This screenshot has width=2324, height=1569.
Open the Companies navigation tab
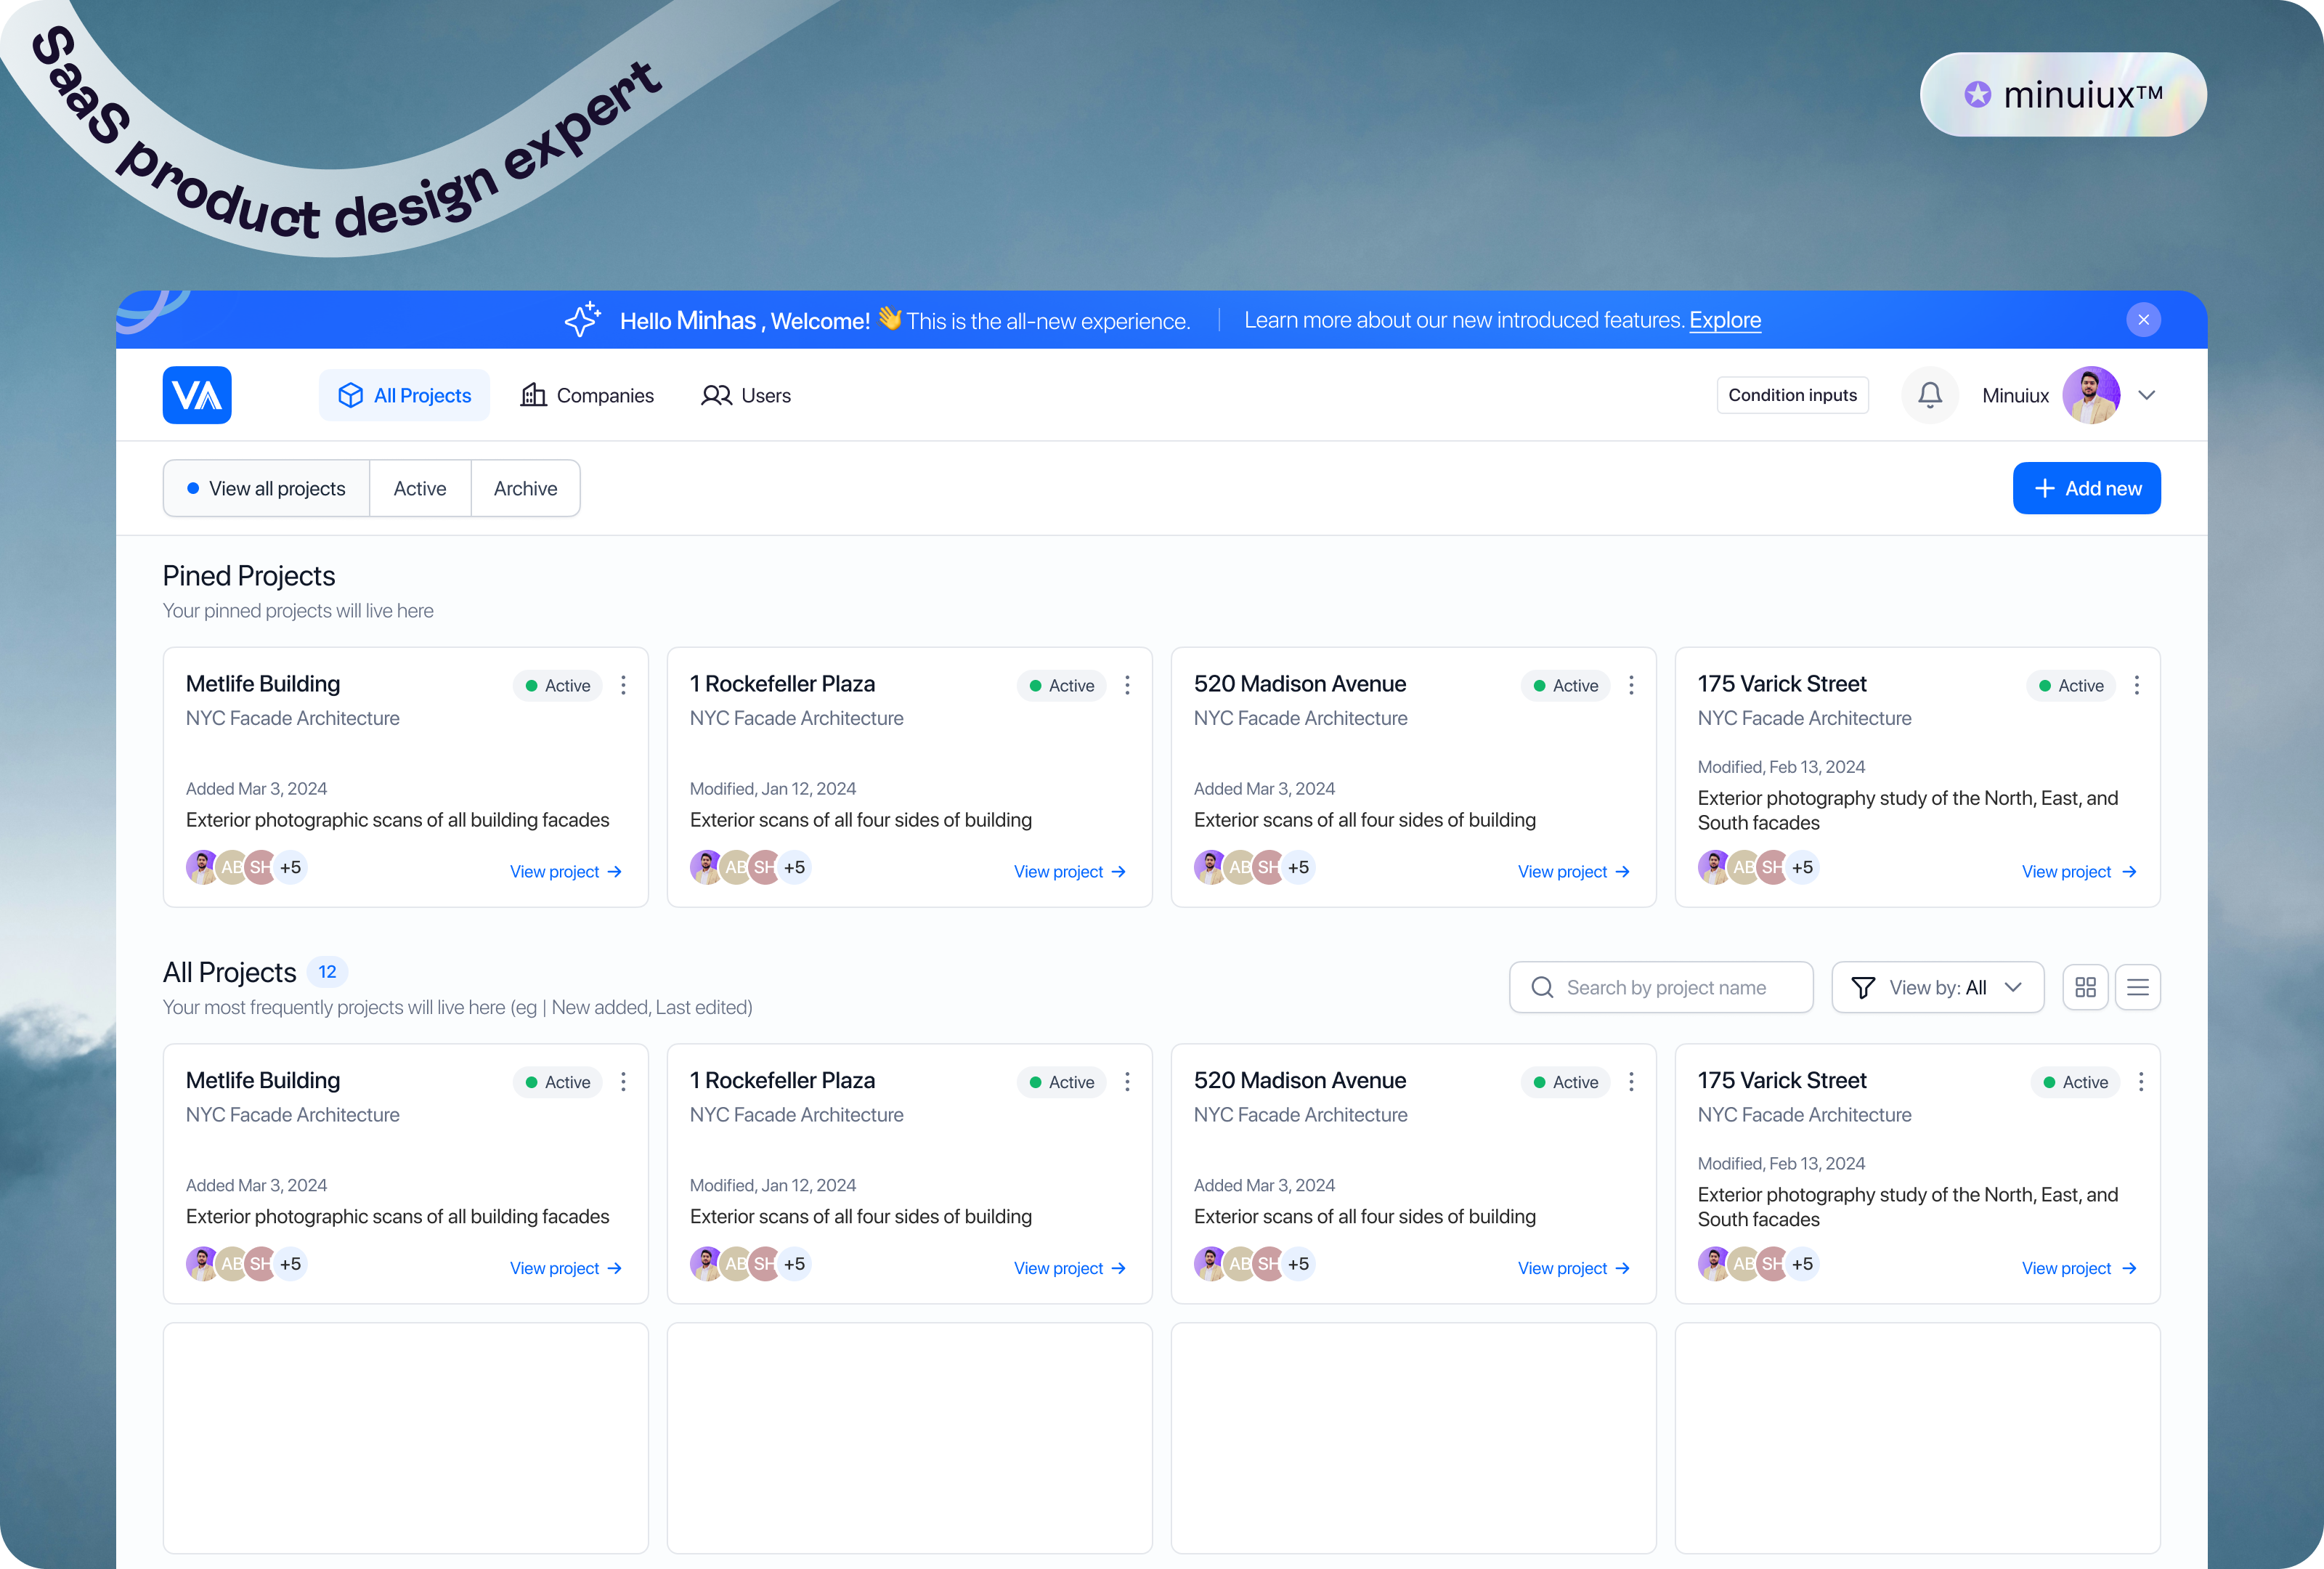coord(587,395)
